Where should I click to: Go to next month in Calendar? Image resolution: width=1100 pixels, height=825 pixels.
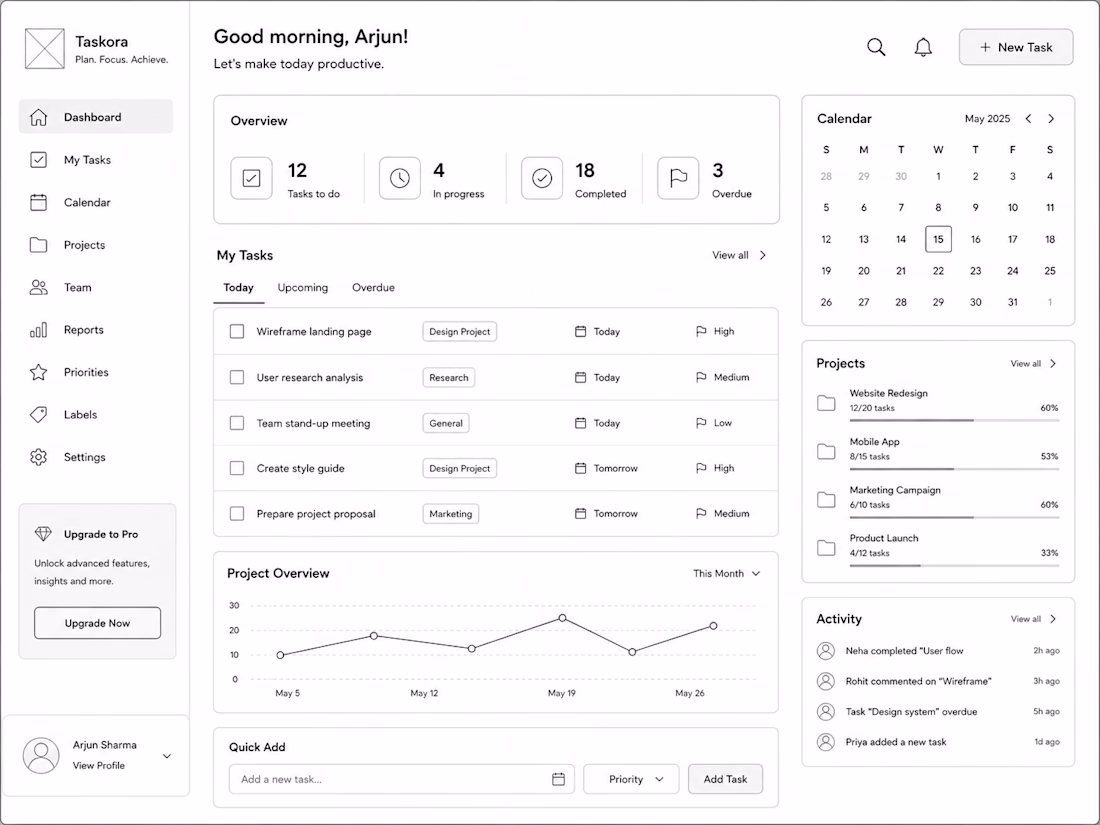tap(1051, 119)
